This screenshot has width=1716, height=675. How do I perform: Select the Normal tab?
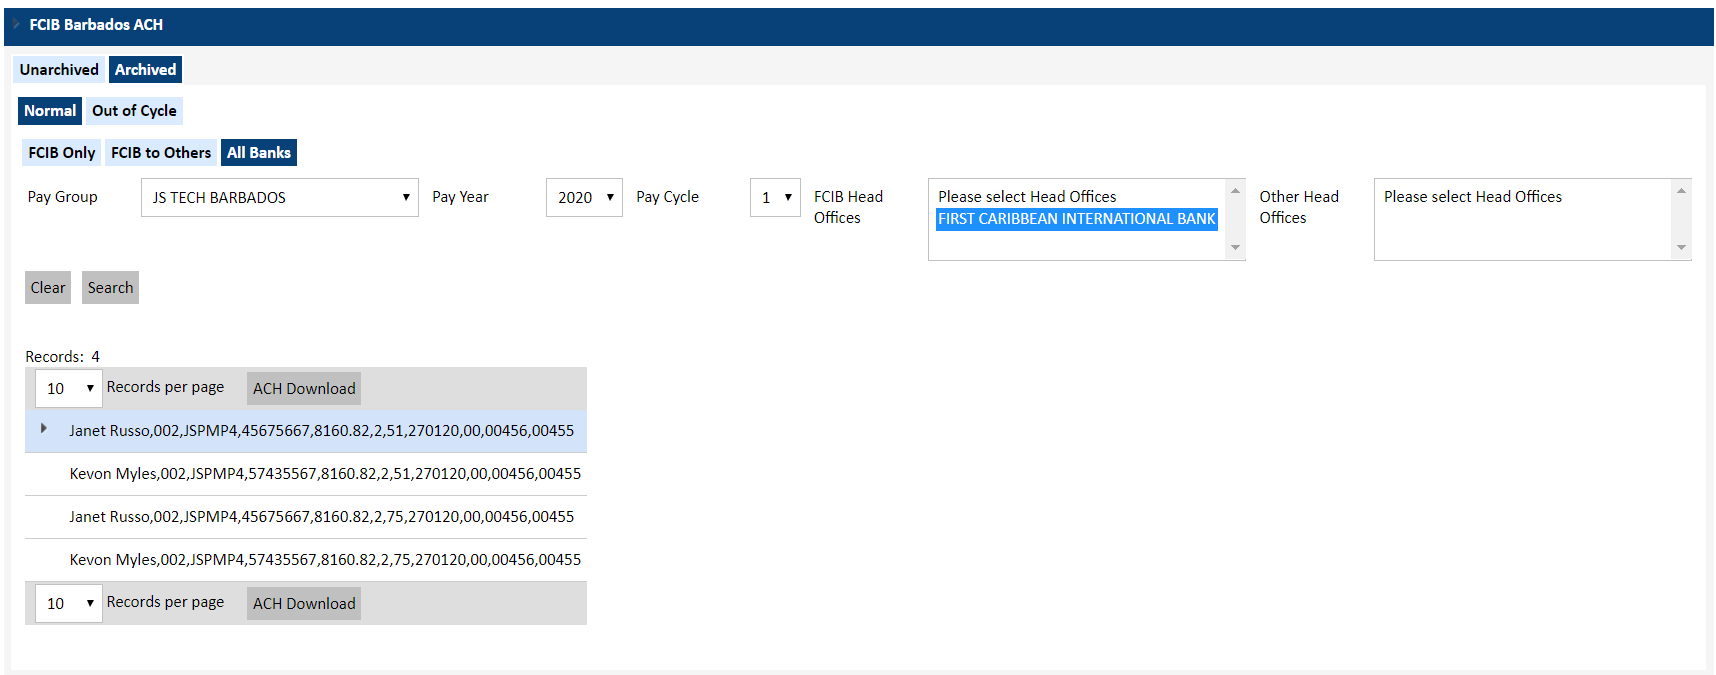click(x=50, y=111)
